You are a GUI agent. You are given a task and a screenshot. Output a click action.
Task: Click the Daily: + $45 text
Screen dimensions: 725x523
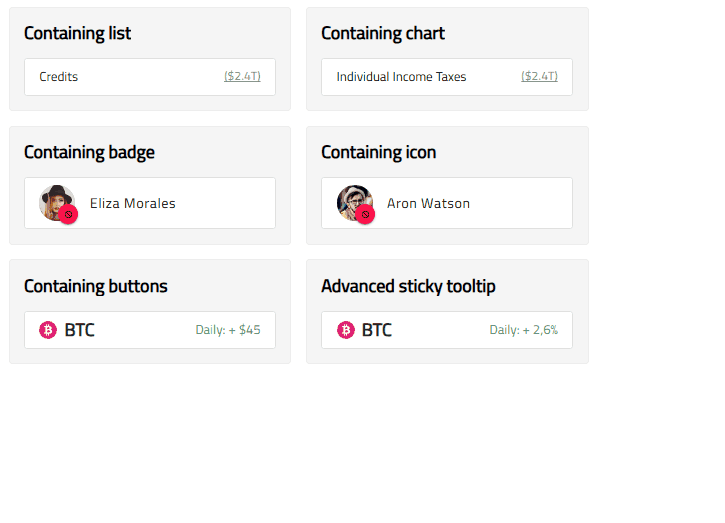click(228, 330)
